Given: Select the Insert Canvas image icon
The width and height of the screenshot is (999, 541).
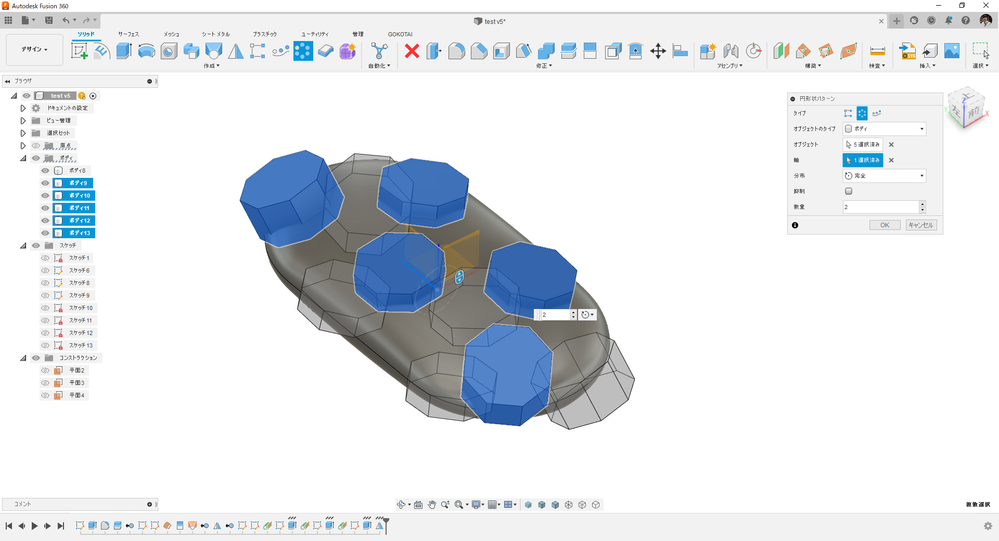Looking at the screenshot, I should coord(952,51).
